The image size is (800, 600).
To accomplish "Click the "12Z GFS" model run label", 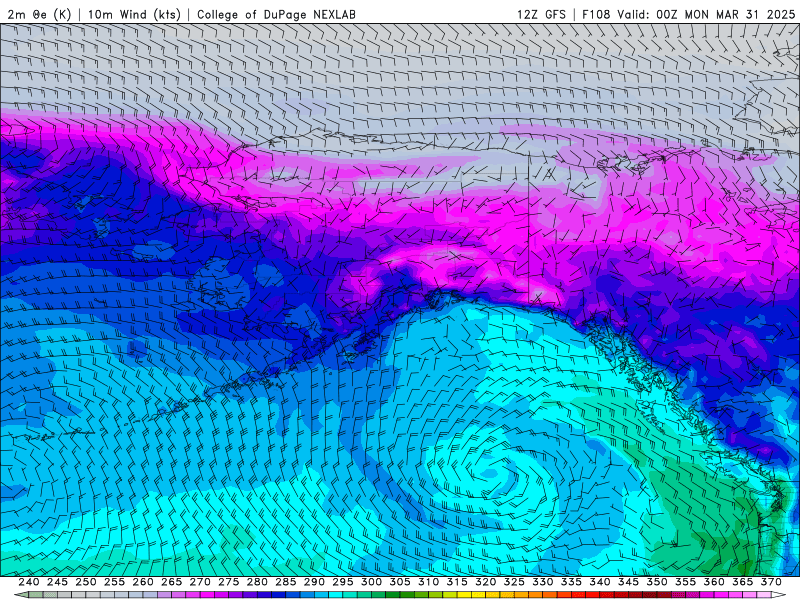I will click(541, 14).
